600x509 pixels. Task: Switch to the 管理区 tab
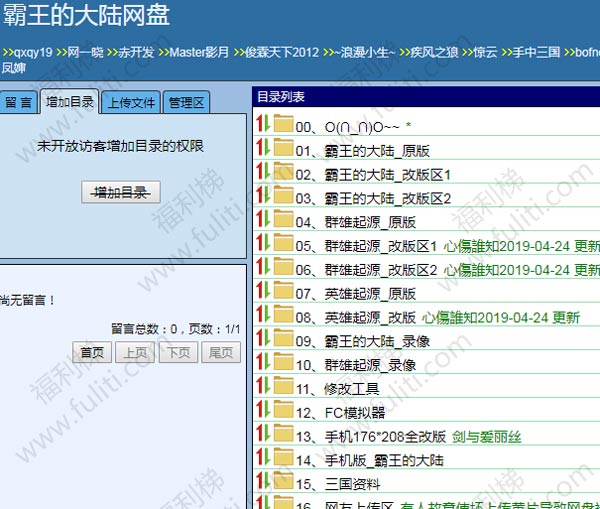click(187, 102)
